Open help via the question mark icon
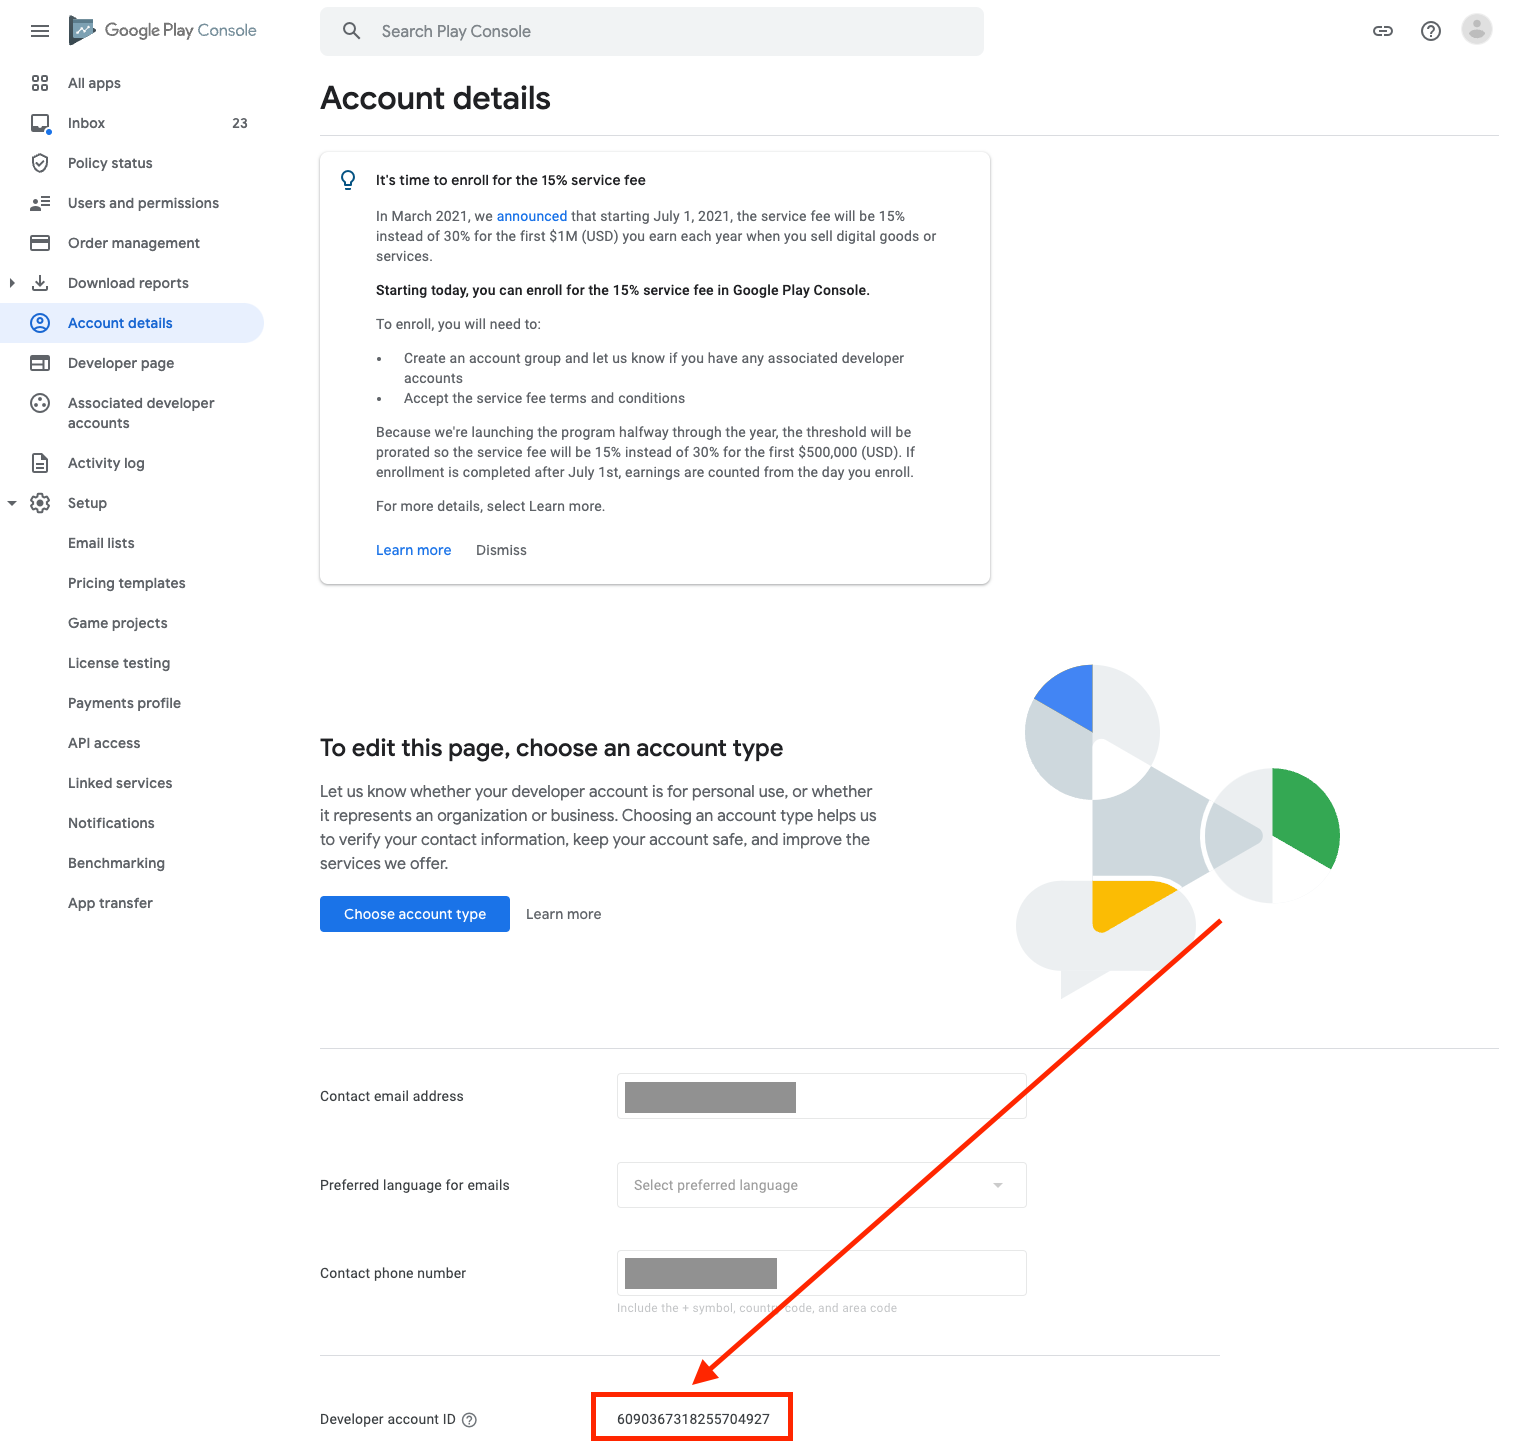Screen dimensions: 1513x1454 (x=1431, y=31)
